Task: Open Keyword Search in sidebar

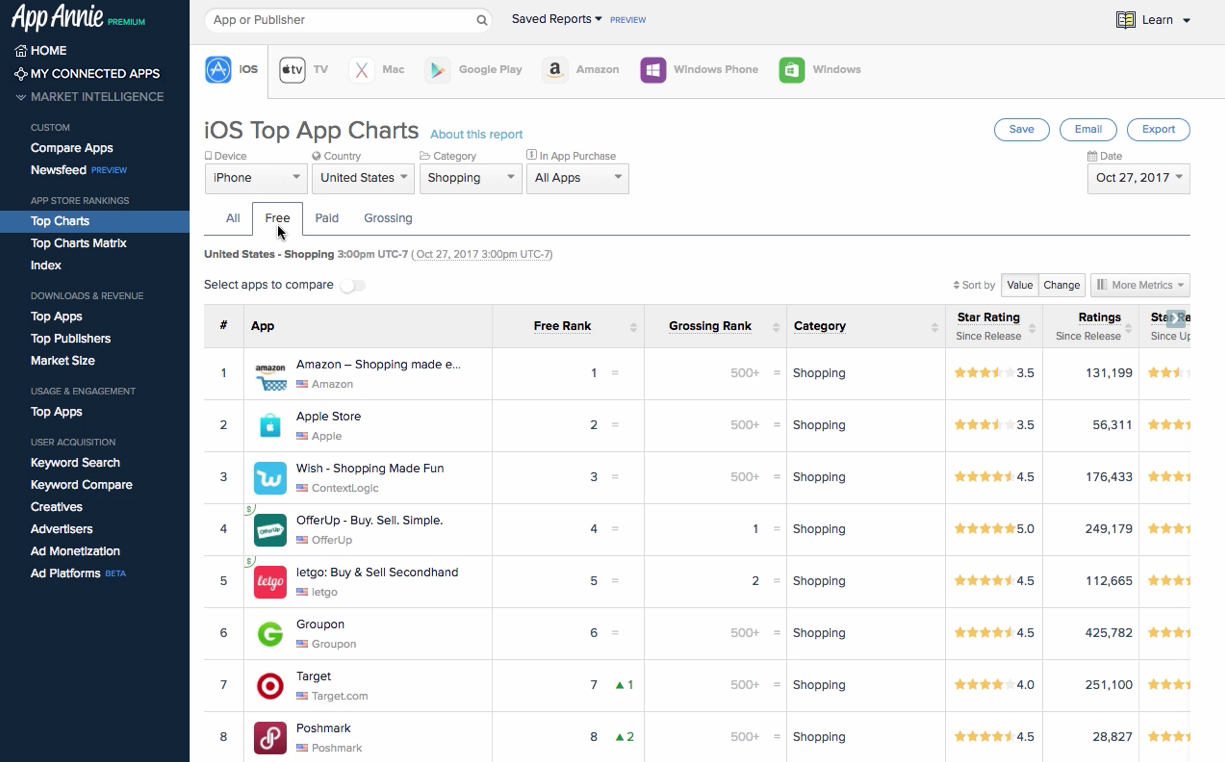Action: (75, 463)
